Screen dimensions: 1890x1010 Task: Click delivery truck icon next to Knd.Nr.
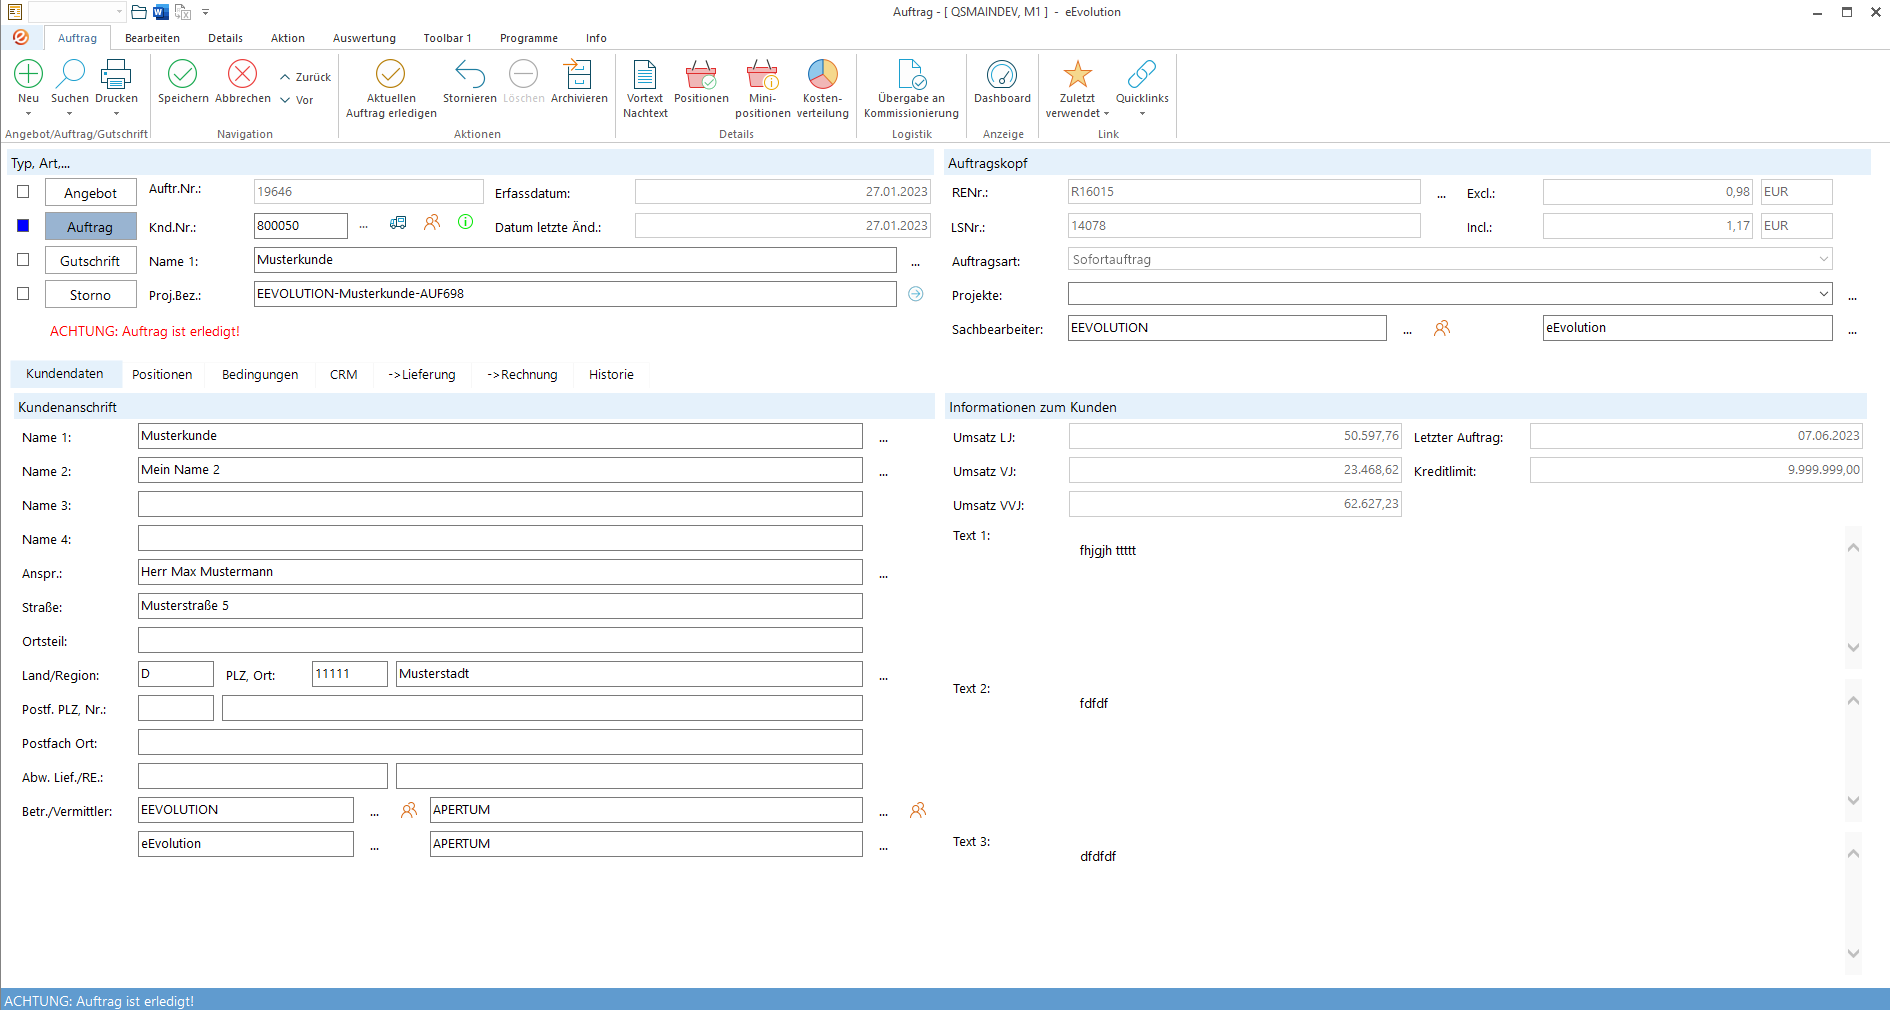coord(398,223)
